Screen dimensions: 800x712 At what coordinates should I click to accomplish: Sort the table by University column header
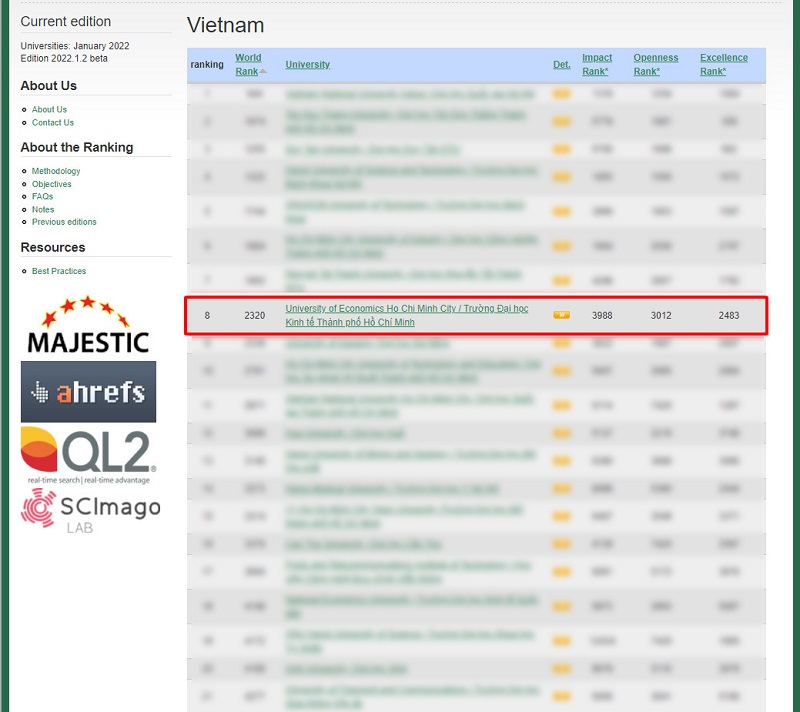click(307, 65)
